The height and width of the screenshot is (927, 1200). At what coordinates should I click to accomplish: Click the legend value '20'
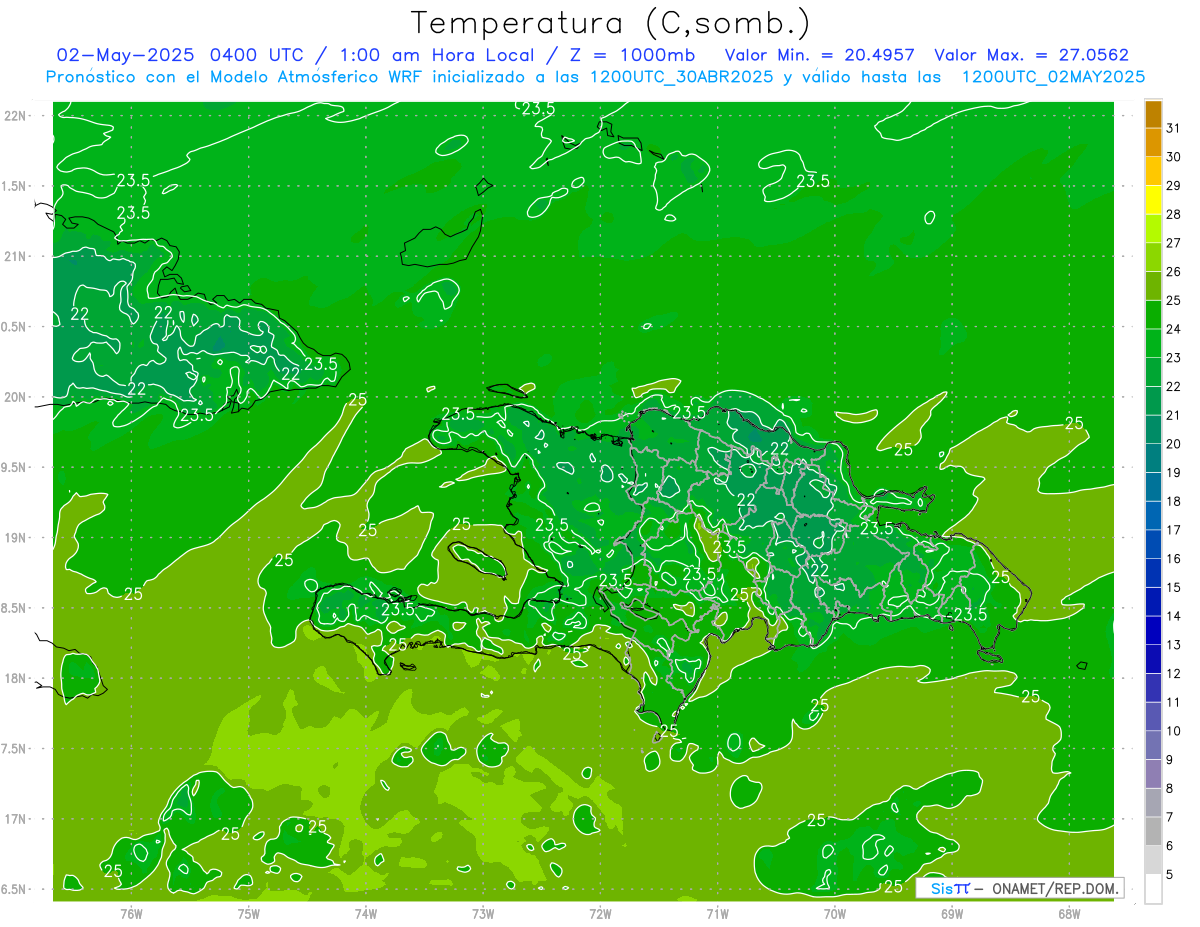[1174, 444]
